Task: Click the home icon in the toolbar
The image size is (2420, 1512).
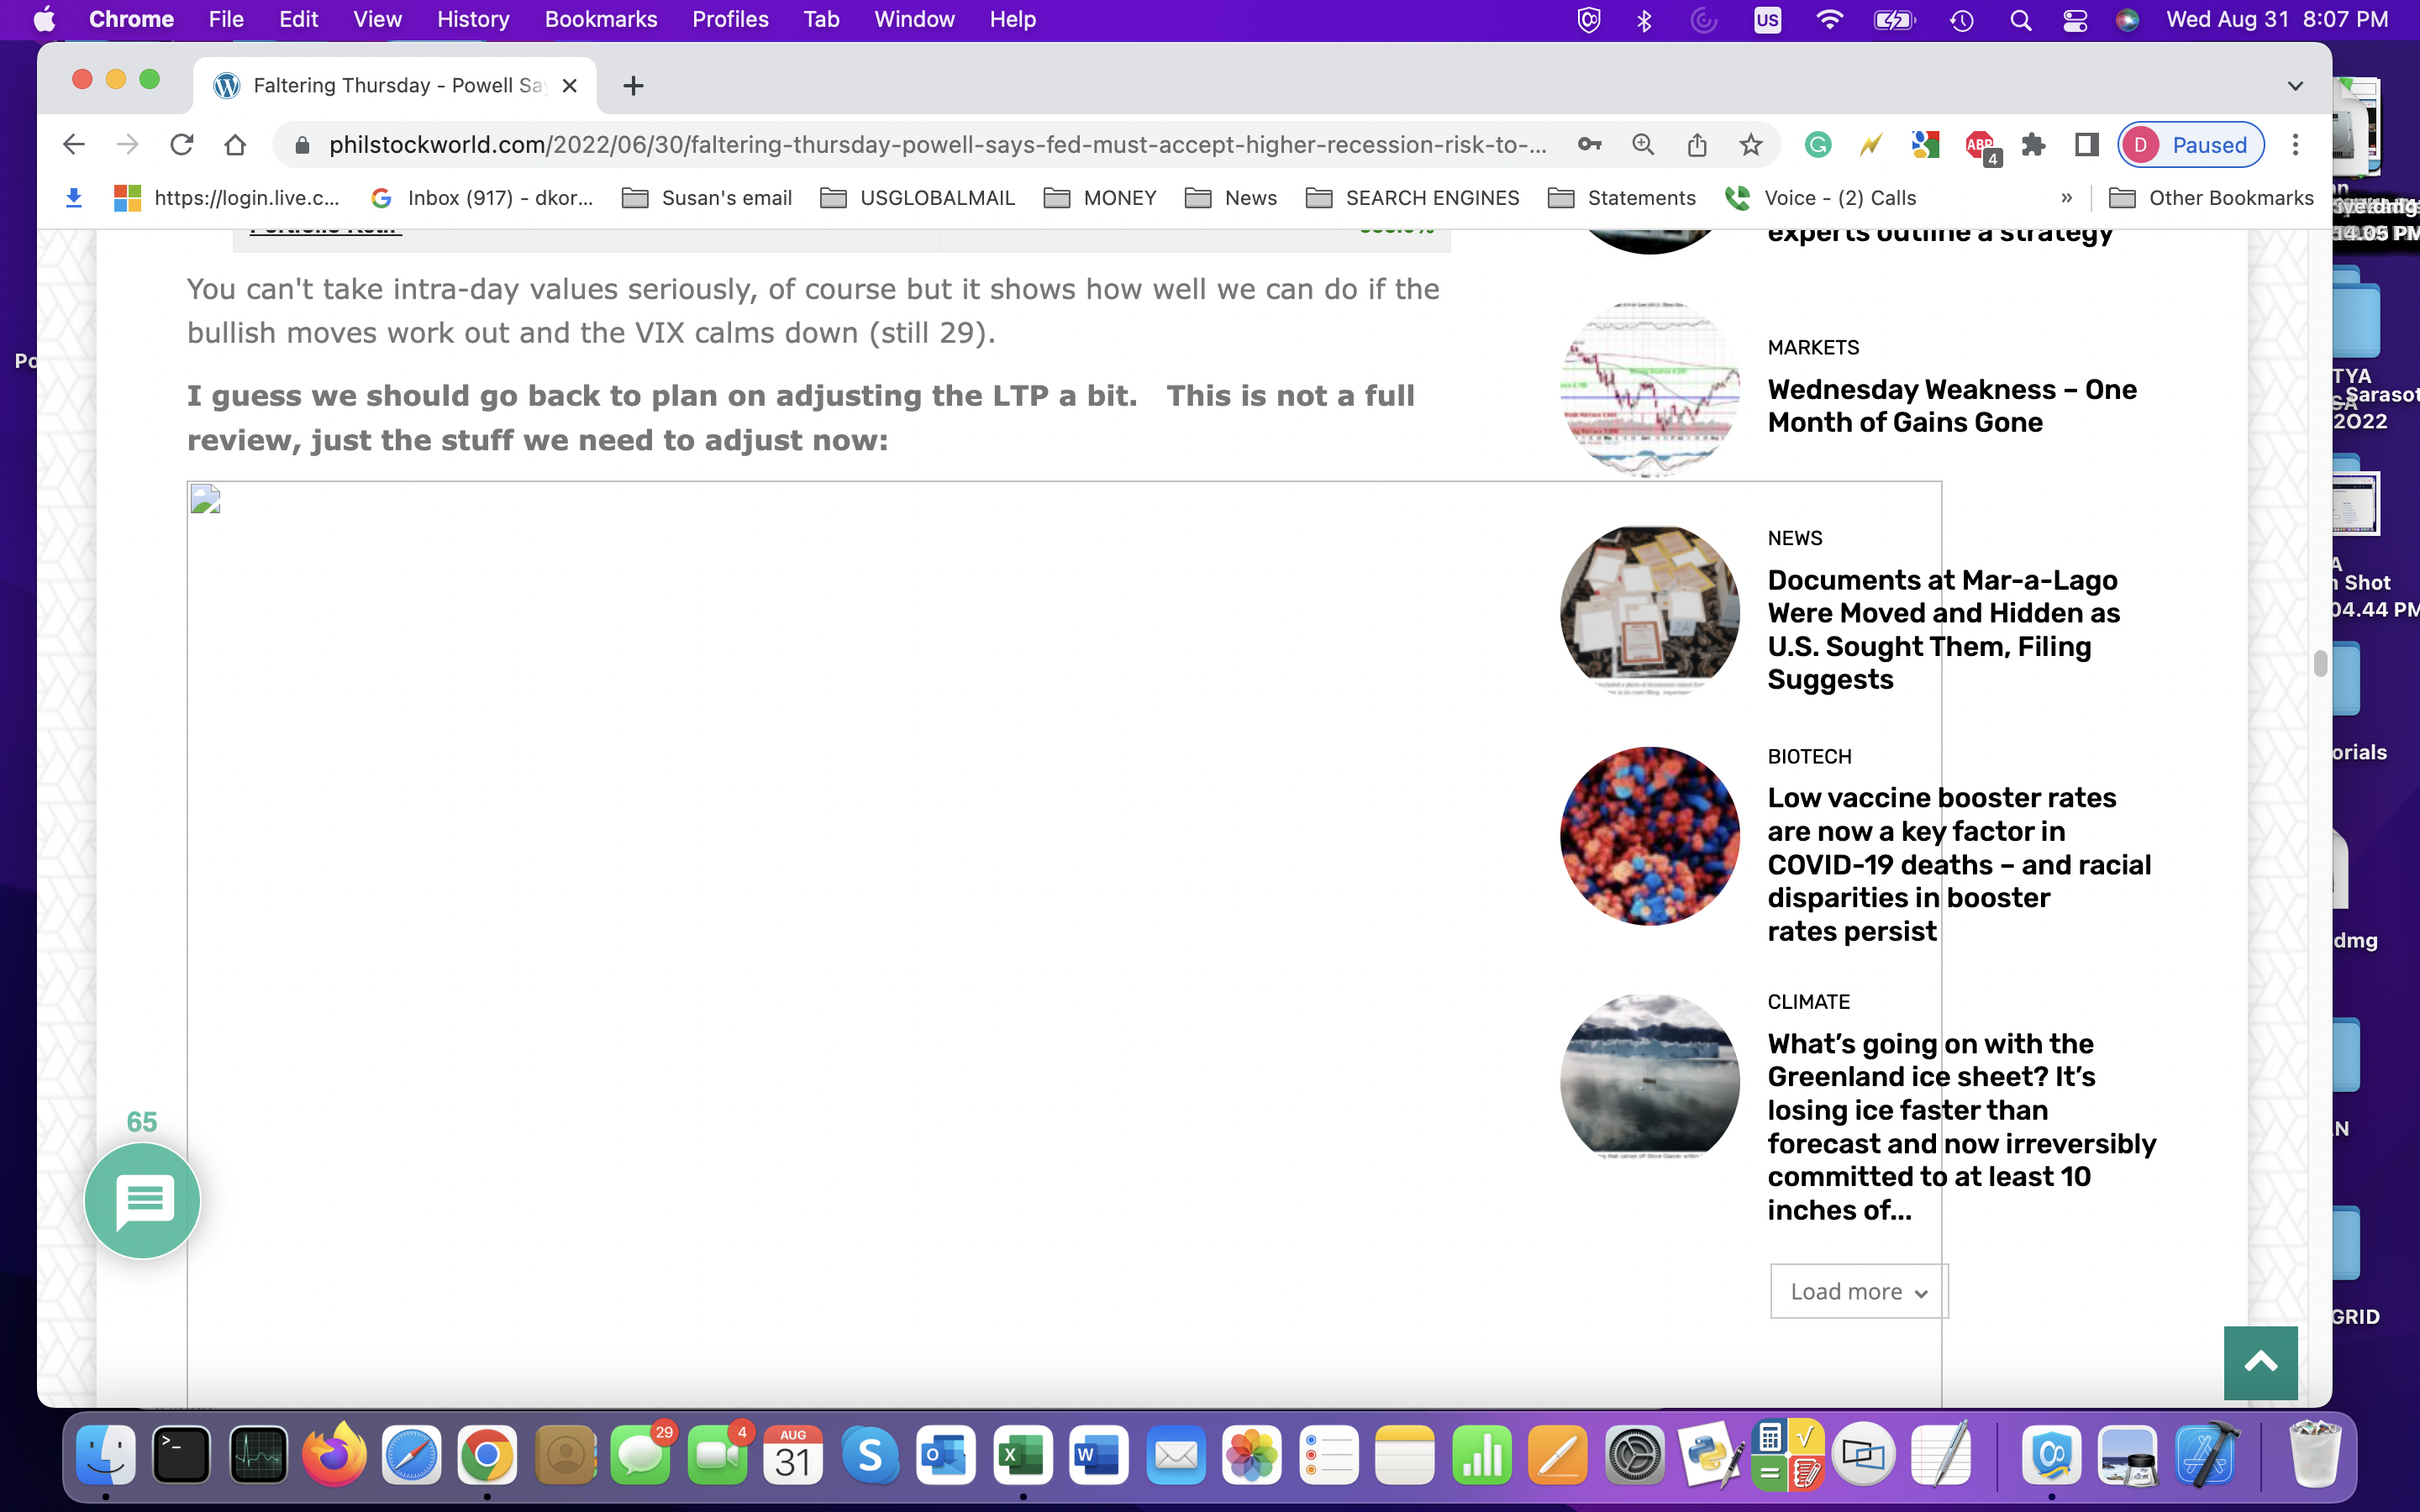Action: click(235, 145)
